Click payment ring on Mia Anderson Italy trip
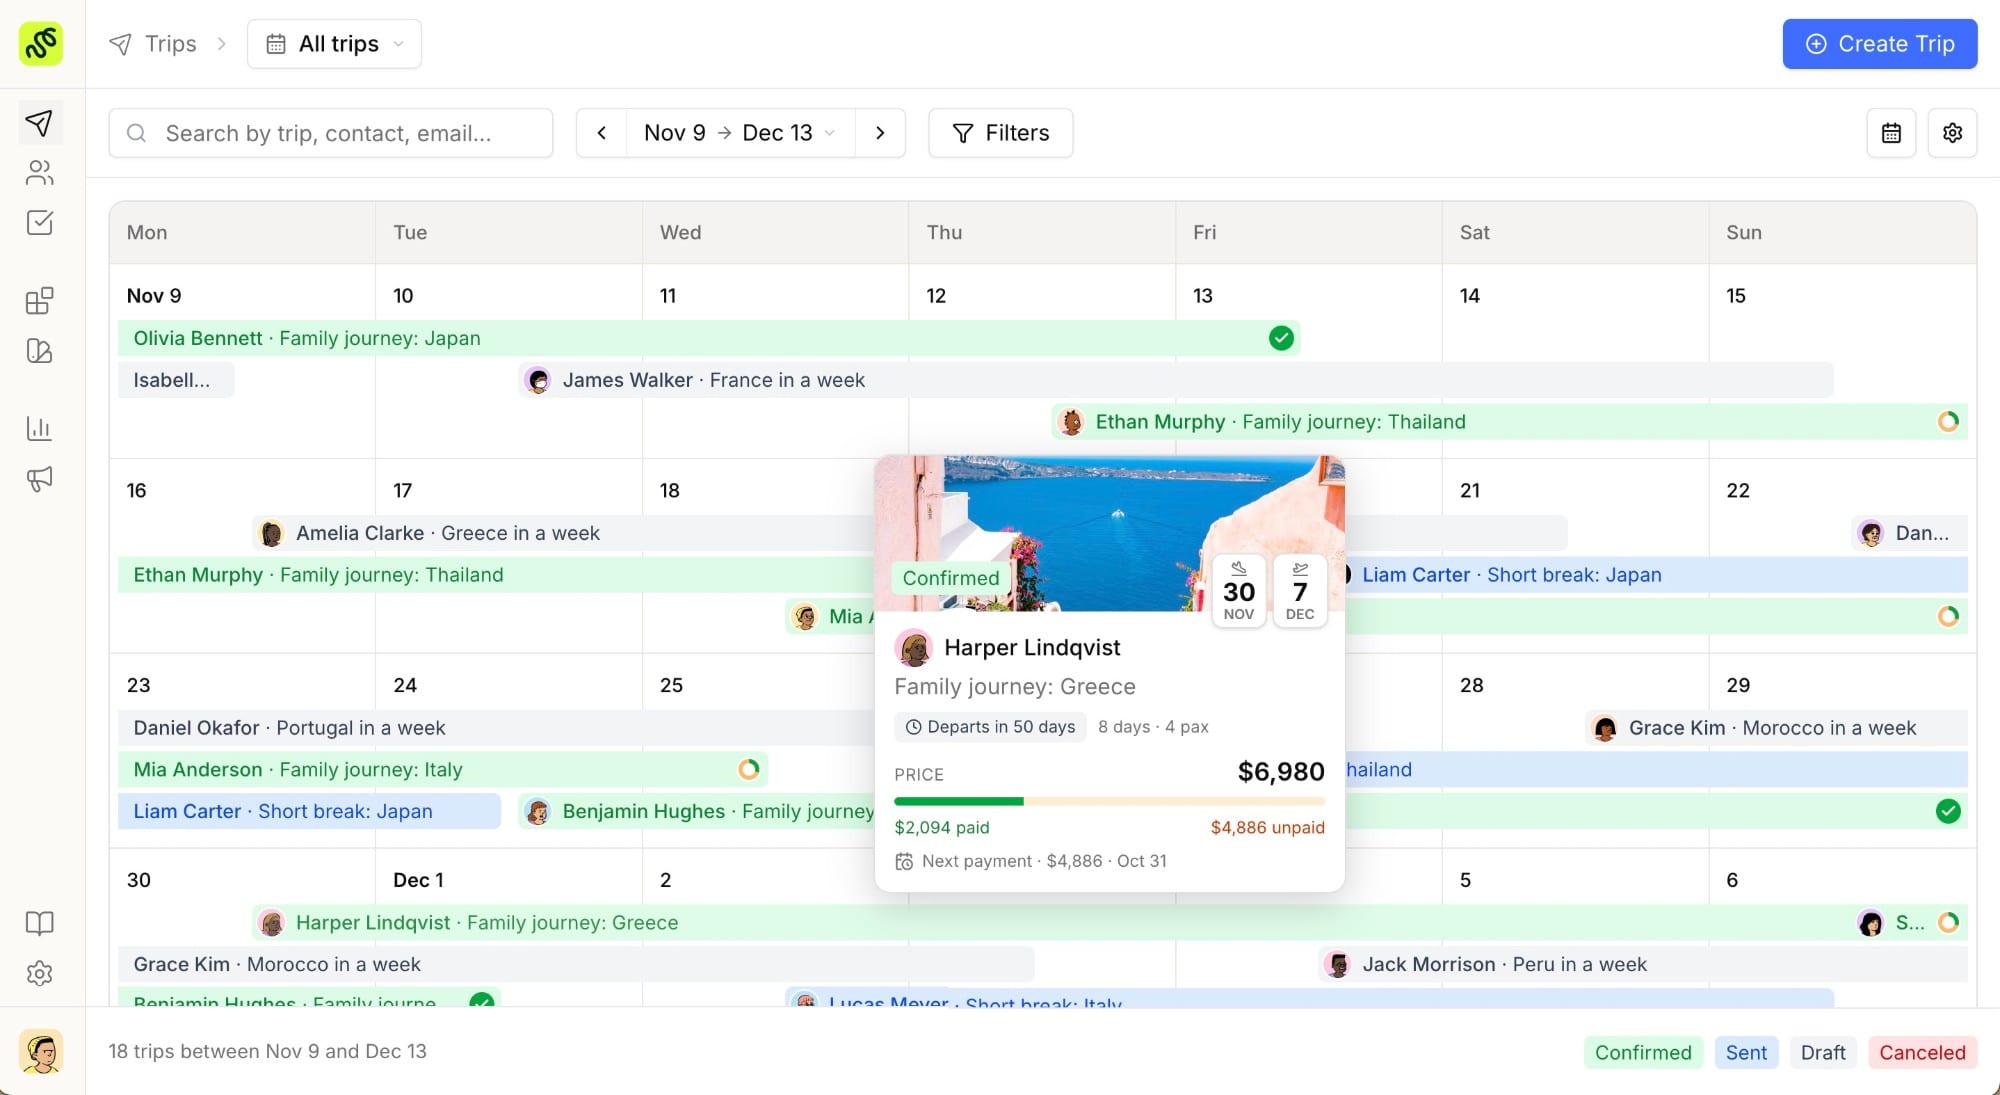The width and height of the screenshot is (2000, 1095). tap(749, 769)
